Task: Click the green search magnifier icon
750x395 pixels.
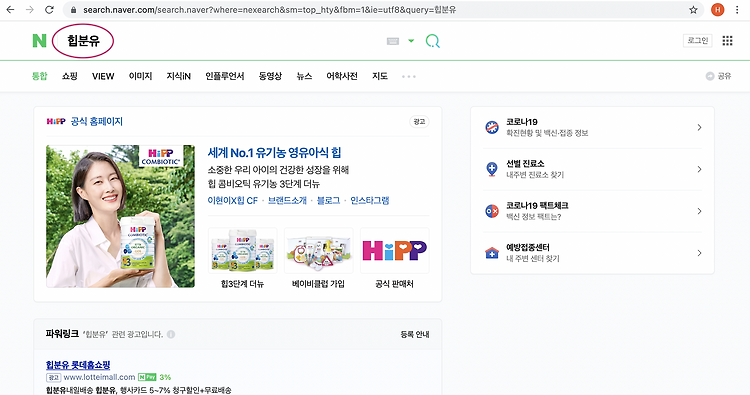Action: coord(432,41)
